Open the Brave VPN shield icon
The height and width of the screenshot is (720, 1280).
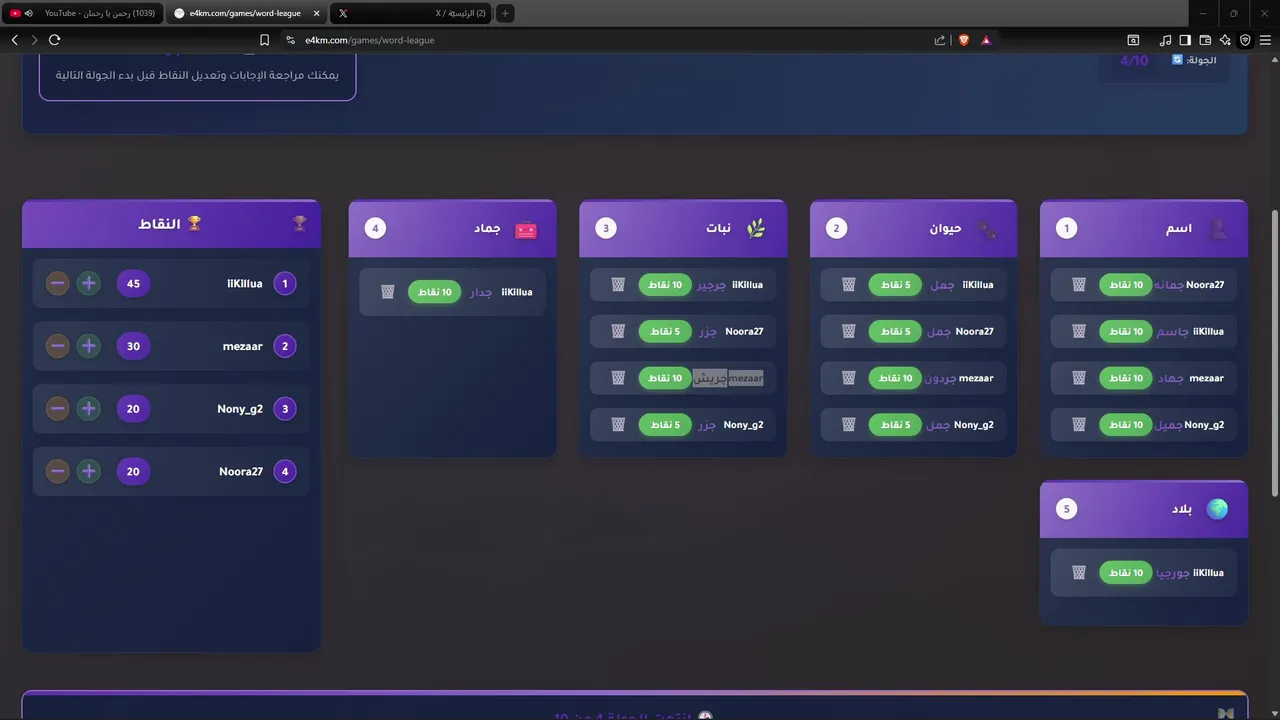[1245, 40]
